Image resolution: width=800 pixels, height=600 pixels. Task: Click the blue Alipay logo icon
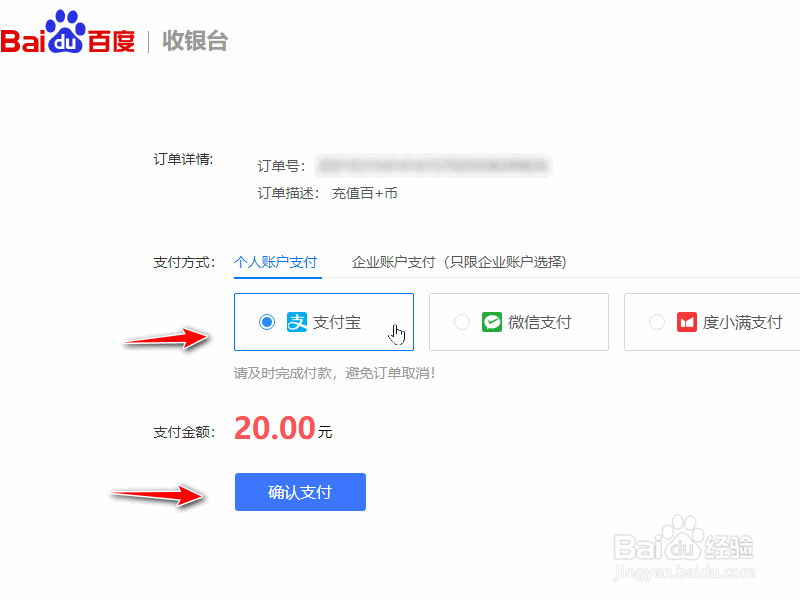[x=297, y=322]
